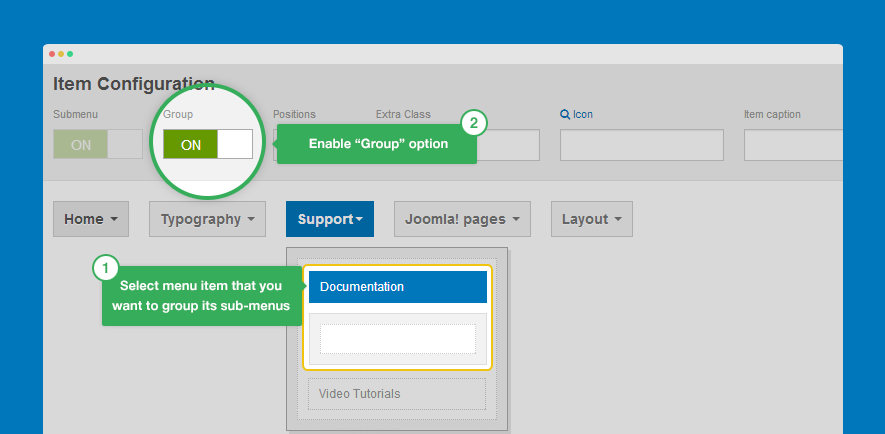The height and width of the screenshot is (434, 885).
Task: Open the Home menu dropdown
Action: (x=91, y=219)
